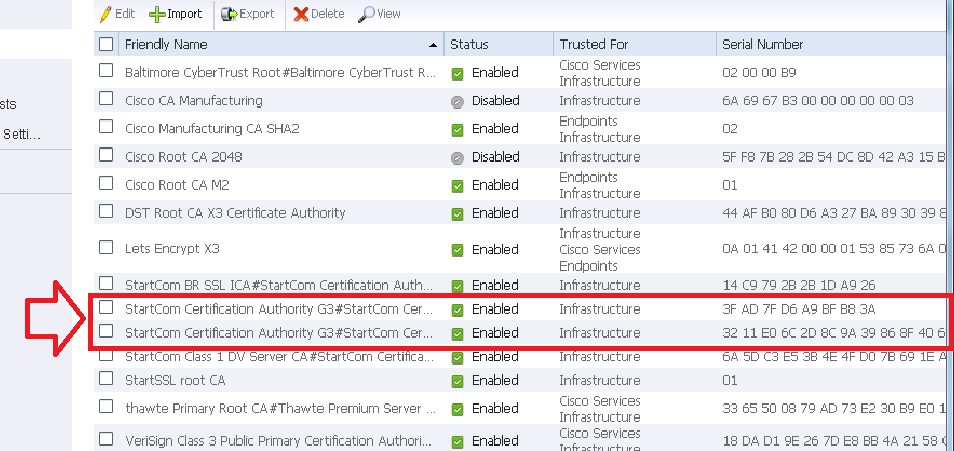The height and width of the screenshot is (451, 954).
Task: Check the Cisco CA Manufacturing row checkbox
Action: (106, 98)
